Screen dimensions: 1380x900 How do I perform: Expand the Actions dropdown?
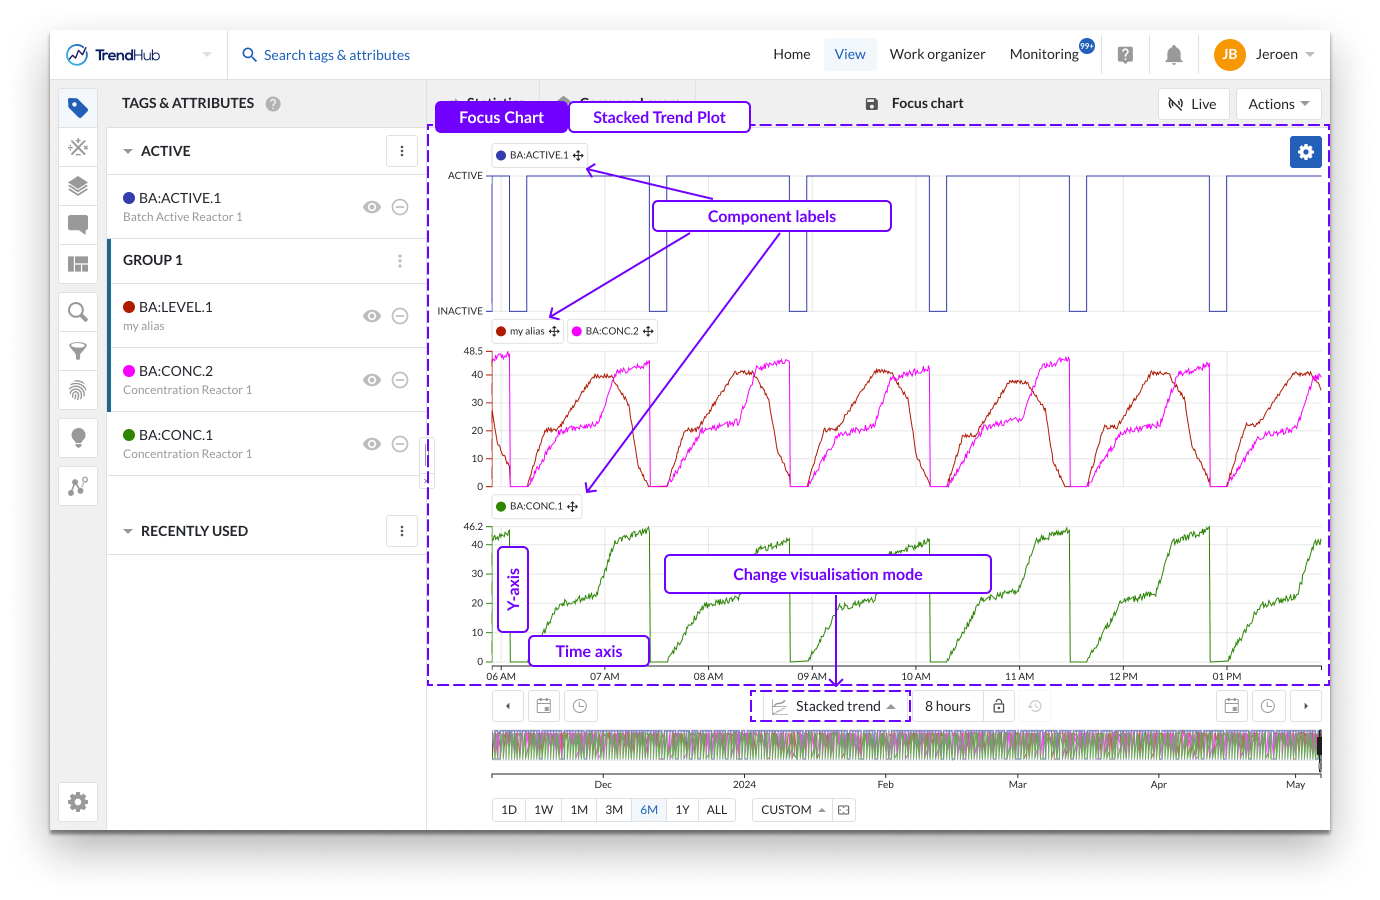pyautogui.click(x=1278, y=104)
